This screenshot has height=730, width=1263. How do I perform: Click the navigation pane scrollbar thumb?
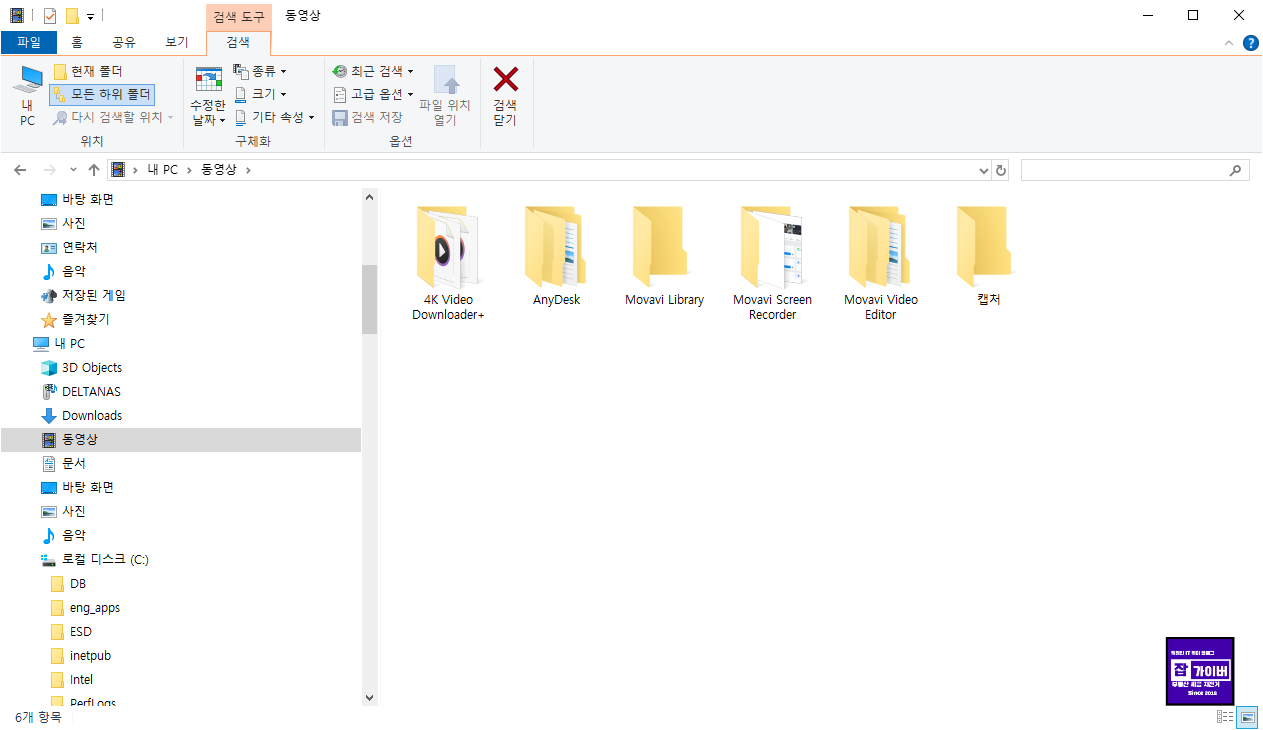coord(369,299)
